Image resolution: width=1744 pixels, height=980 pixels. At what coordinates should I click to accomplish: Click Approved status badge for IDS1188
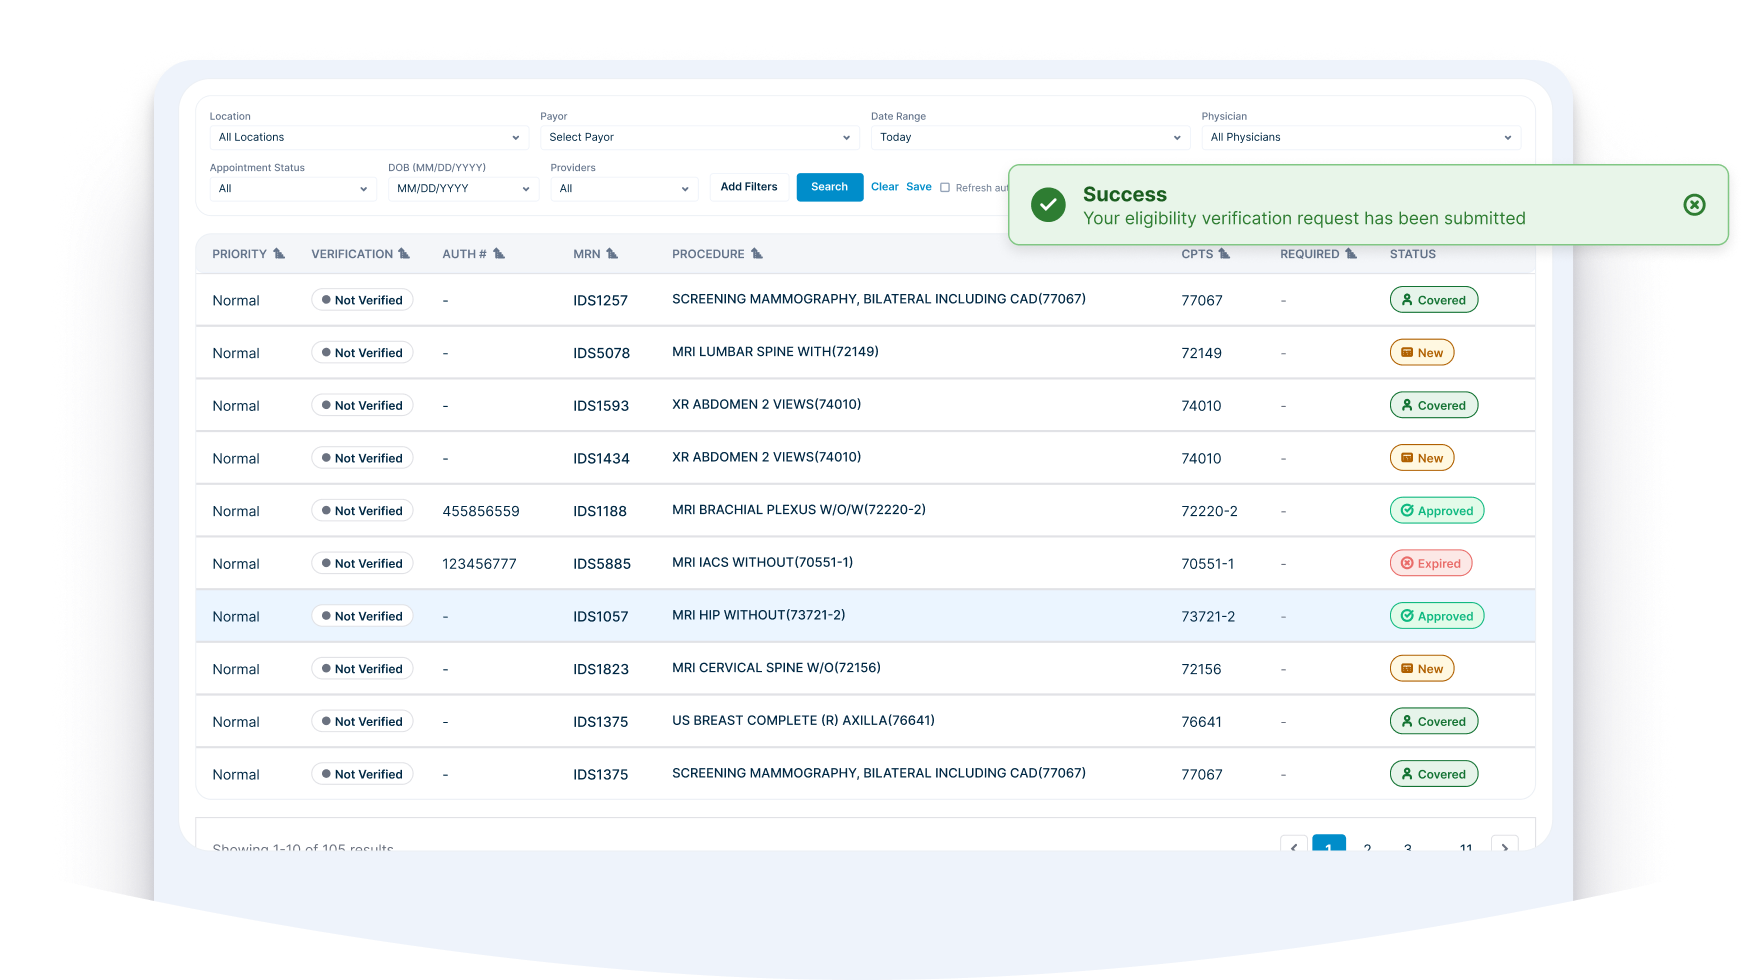1437,511
